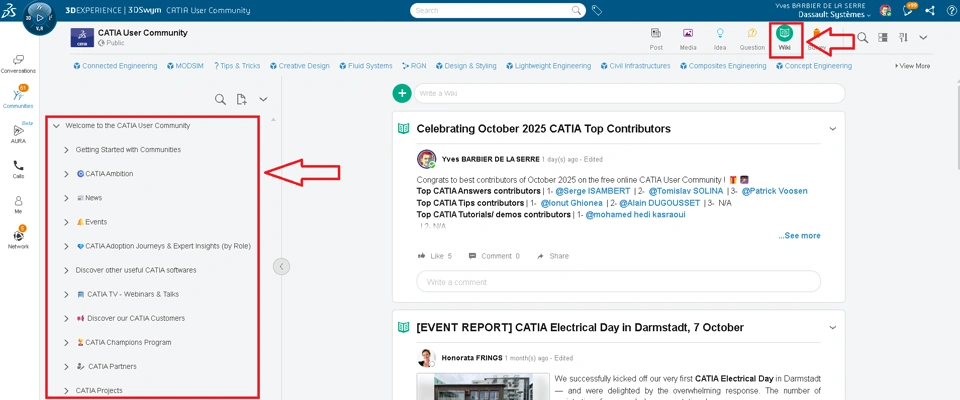The image size is (960, 400).
Task: Expand the Events tree node
Action: coord(66,222)
